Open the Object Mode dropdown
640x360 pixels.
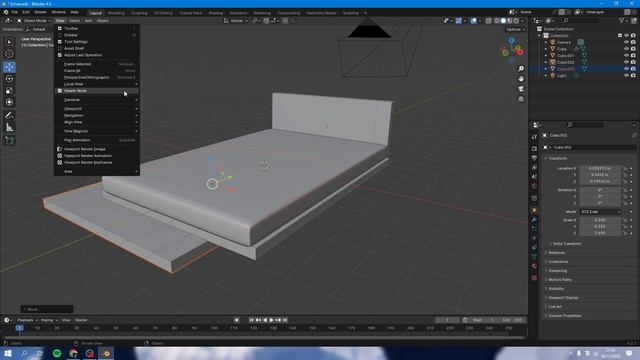[34, 20]
